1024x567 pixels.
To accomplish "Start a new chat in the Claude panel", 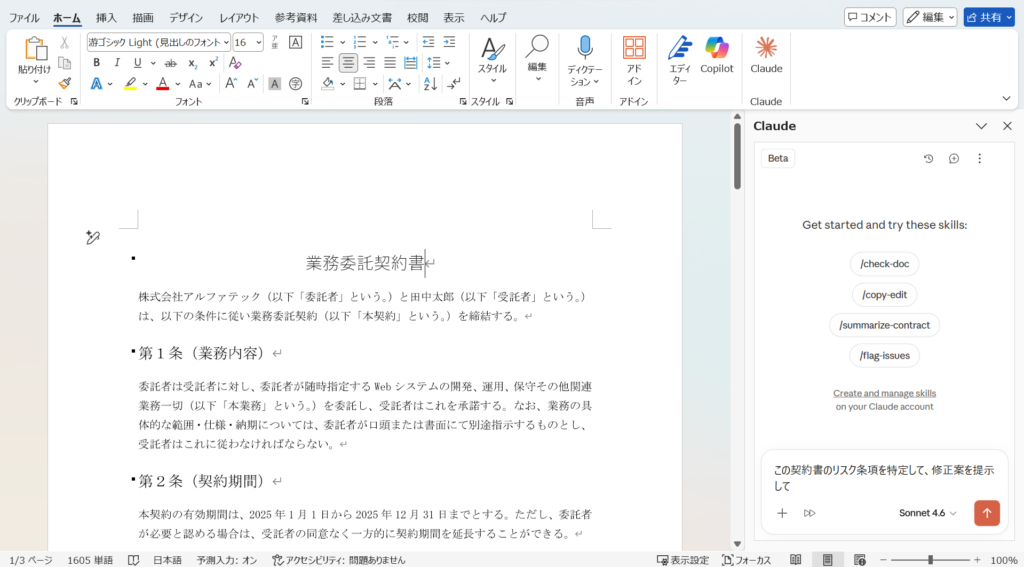I will 954,158.
